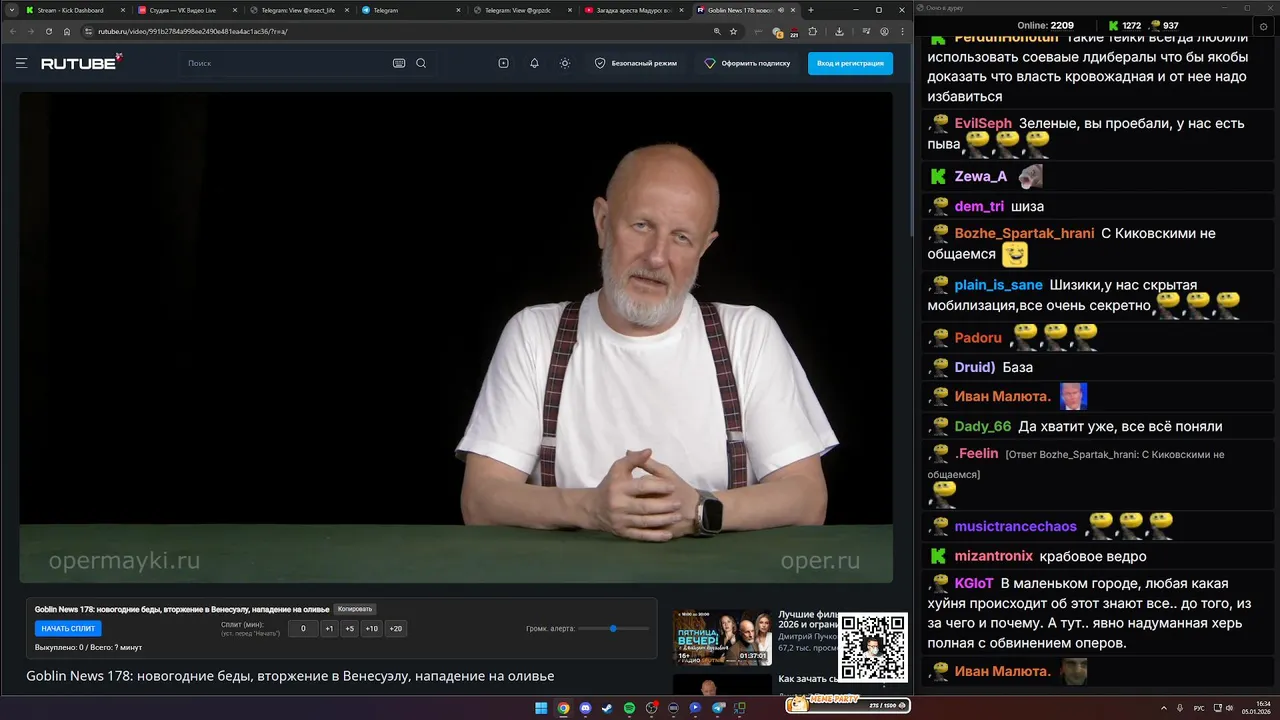Click the Копировать button
1280x720 pixels.
coord(355,609)
